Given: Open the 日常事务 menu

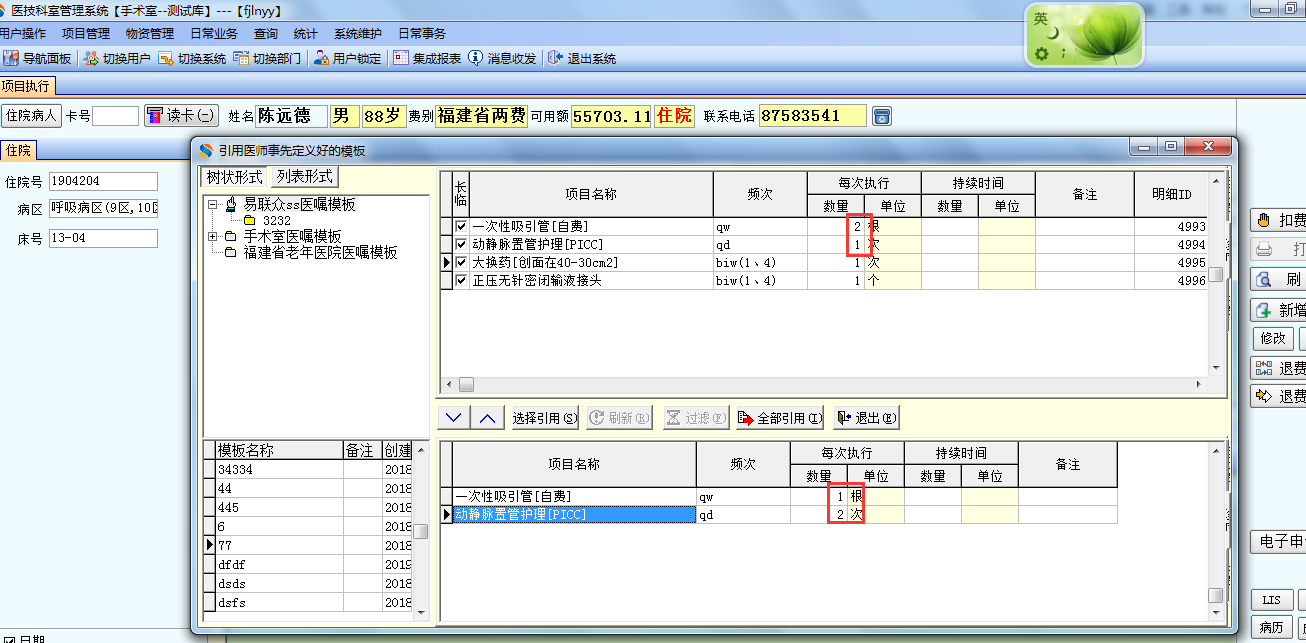Looking at the screenshot, I should pyautogui.click(x=422, y=33).
